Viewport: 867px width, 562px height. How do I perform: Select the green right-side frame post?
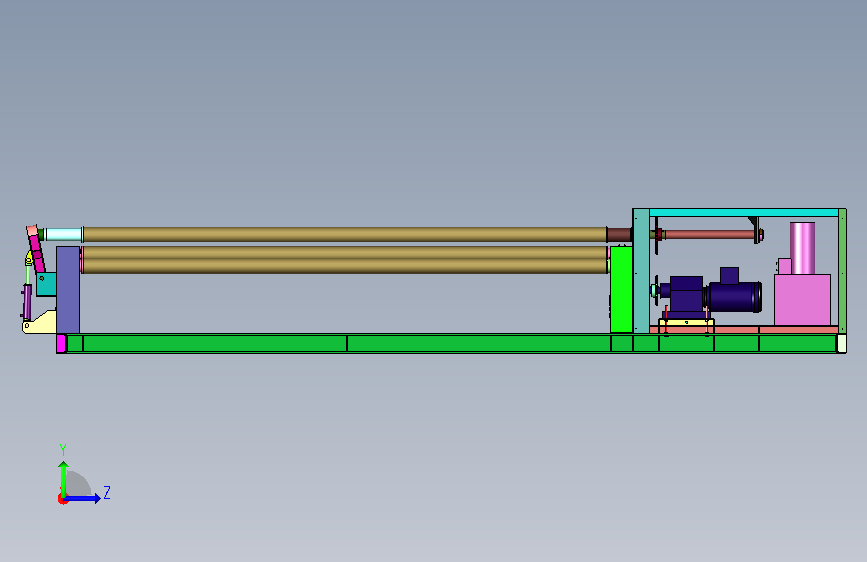[x=843, y=271]
